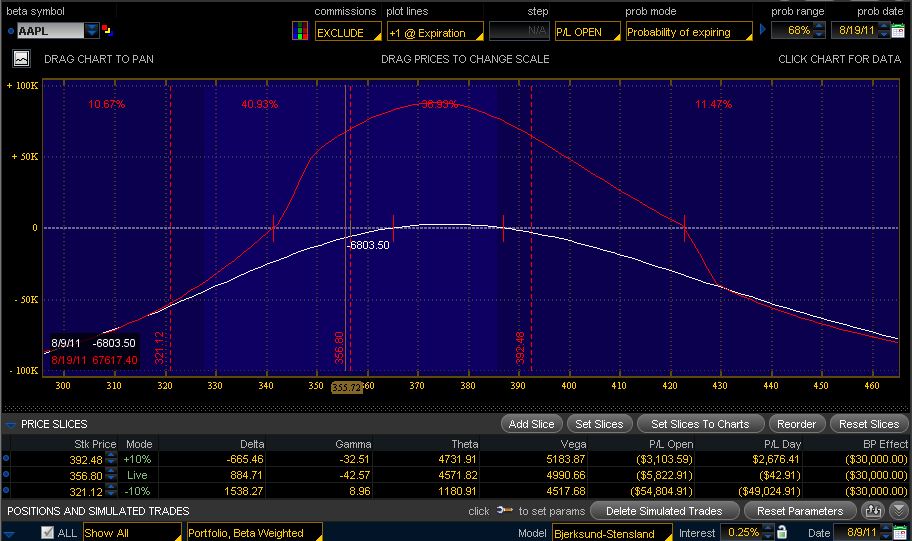Open the P/L OPEN dropdown
The height and width of the screenshot is (541, 912).
[x=587, y=31]
